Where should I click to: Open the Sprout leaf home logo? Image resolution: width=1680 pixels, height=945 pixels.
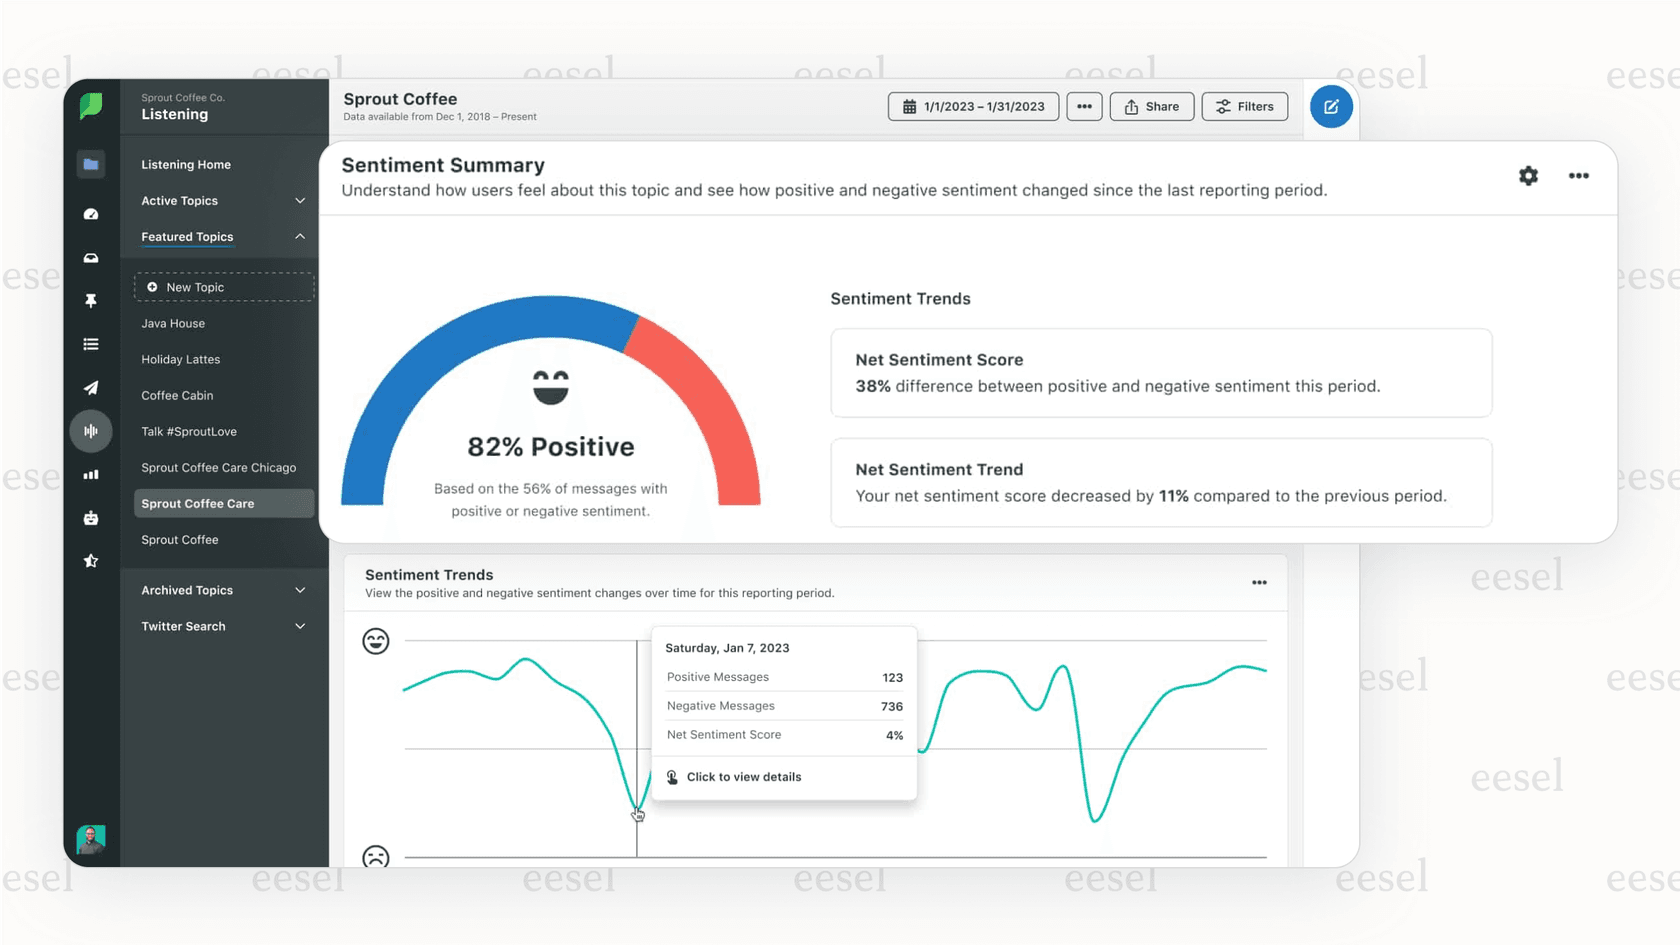[91, 106]
